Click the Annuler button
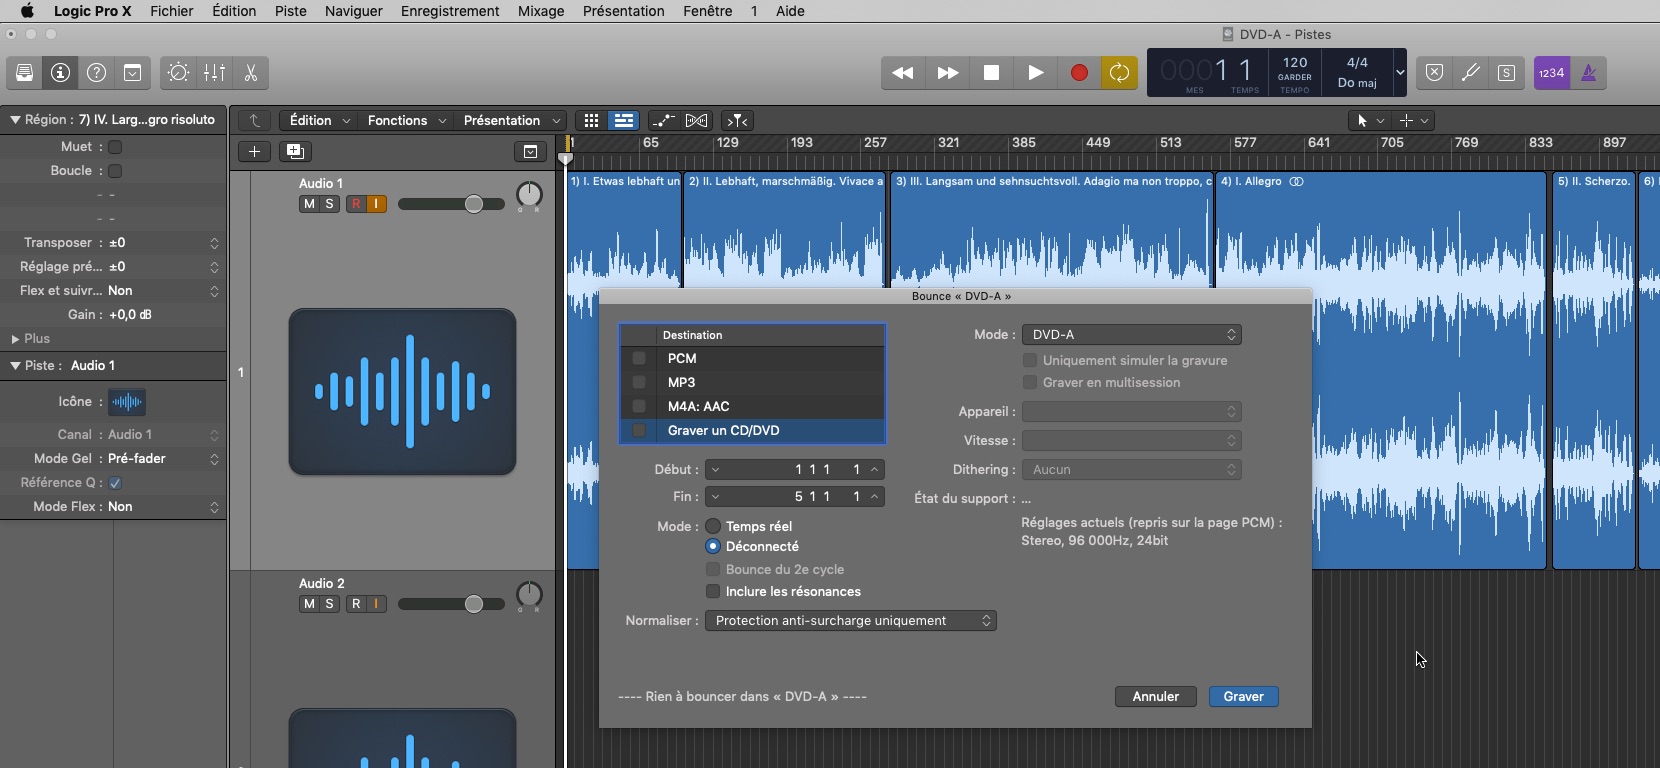 tap(1156, 696)
